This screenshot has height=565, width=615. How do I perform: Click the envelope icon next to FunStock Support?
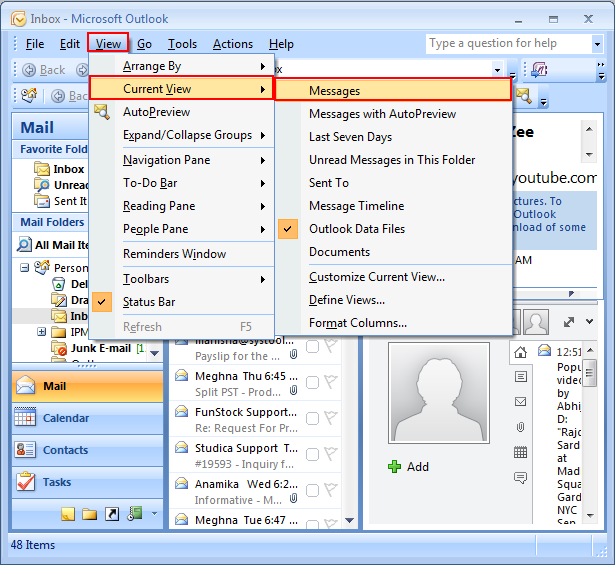(181, 411)
